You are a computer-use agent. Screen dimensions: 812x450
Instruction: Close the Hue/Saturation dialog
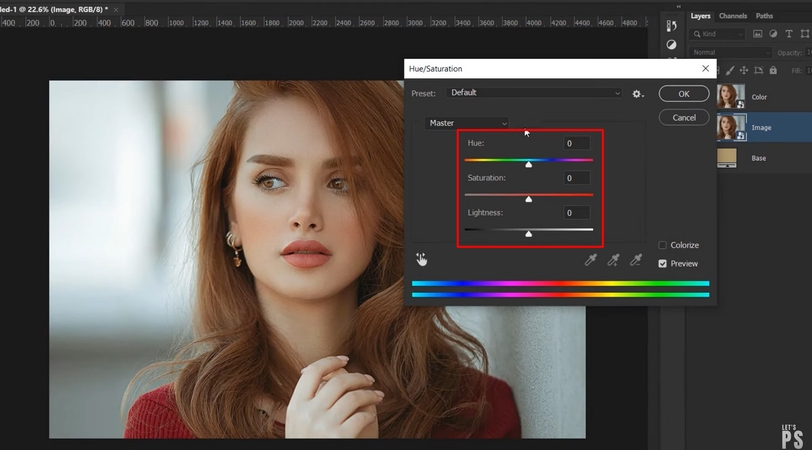[705, 68]
